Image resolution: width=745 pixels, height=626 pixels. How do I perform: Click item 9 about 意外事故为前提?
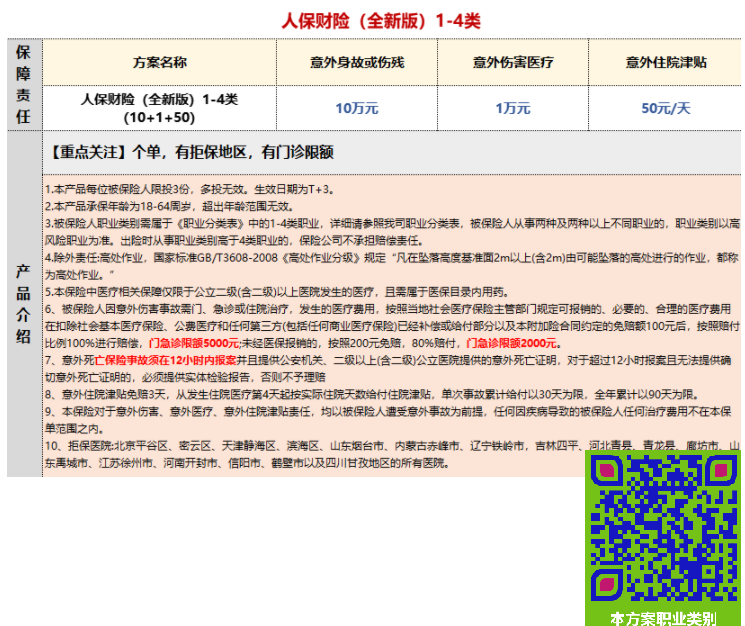(x=389, y=420)
